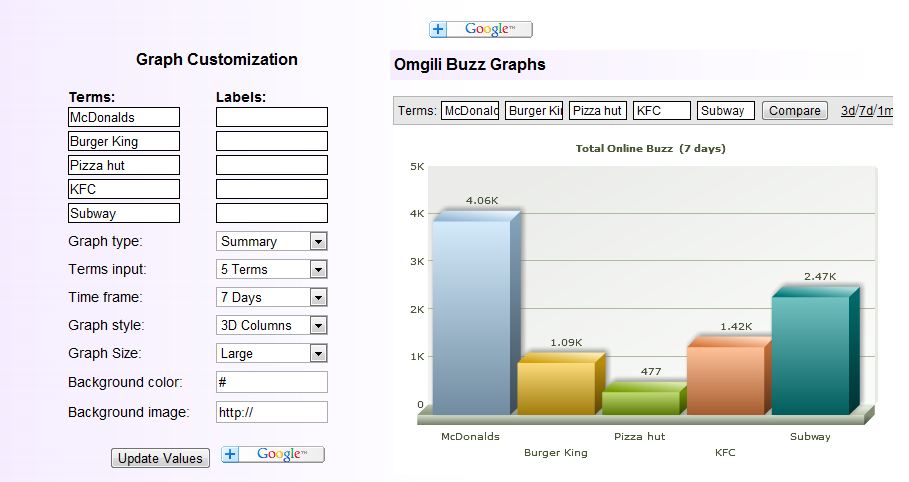Click the Subway term box in graph toolbar
909x482 pixels.
[x=725, y=111]
